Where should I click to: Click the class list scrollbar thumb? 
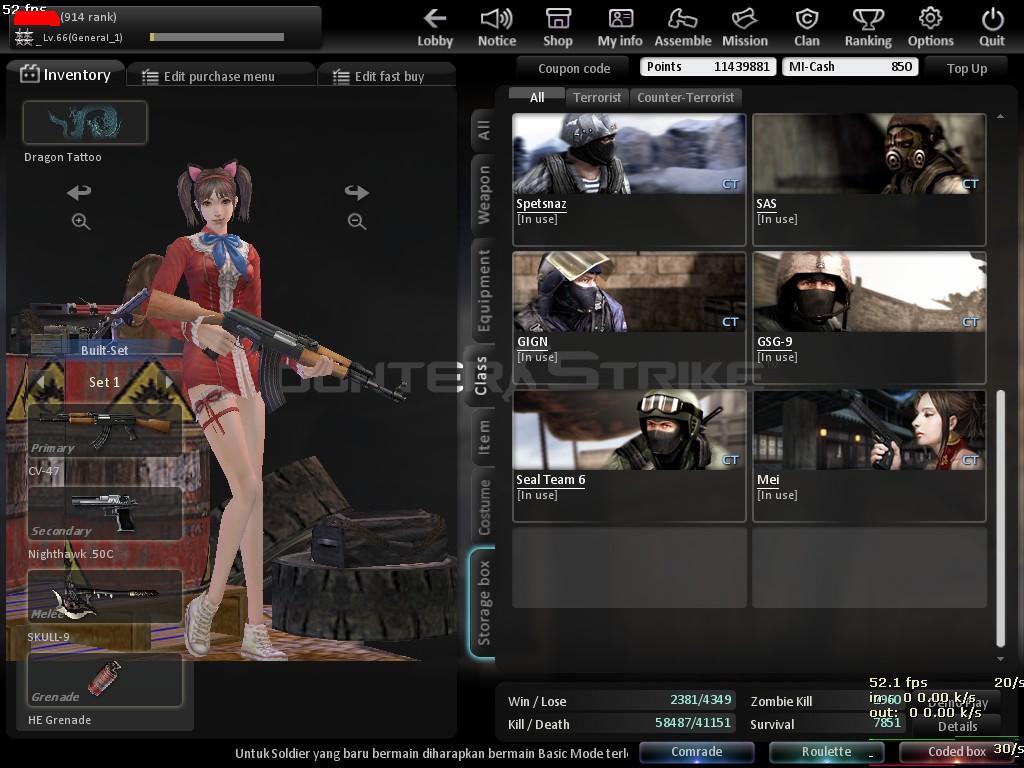tap(1000, 519)
